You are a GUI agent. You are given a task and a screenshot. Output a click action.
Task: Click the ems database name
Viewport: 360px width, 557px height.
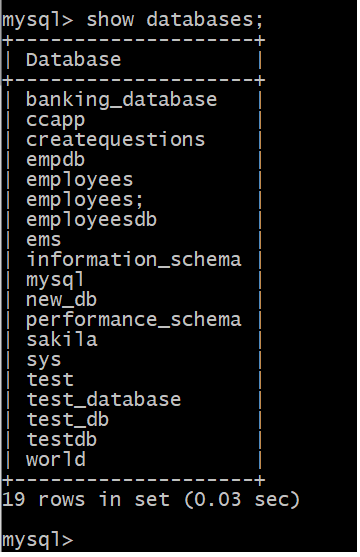click(44, 240)
